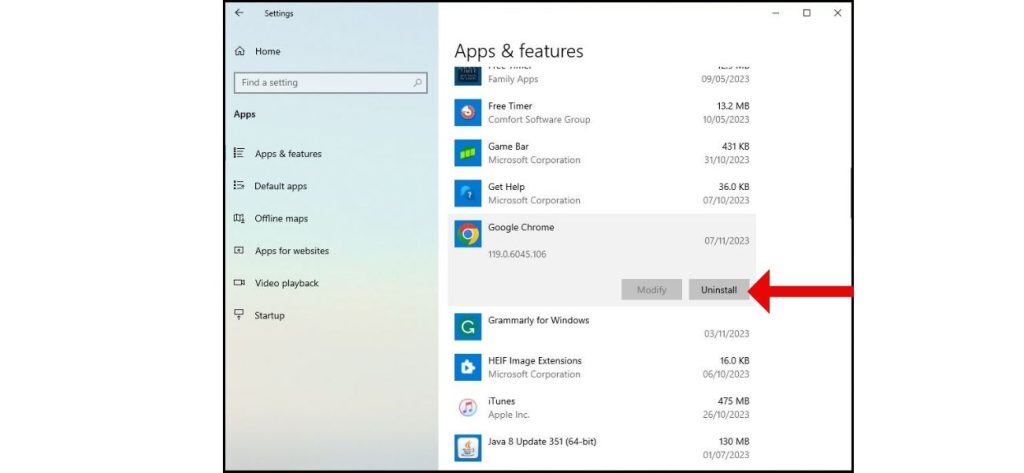Open Default apps settings
The height and width of the screenshot is (473, 1024).
[280, 186]
